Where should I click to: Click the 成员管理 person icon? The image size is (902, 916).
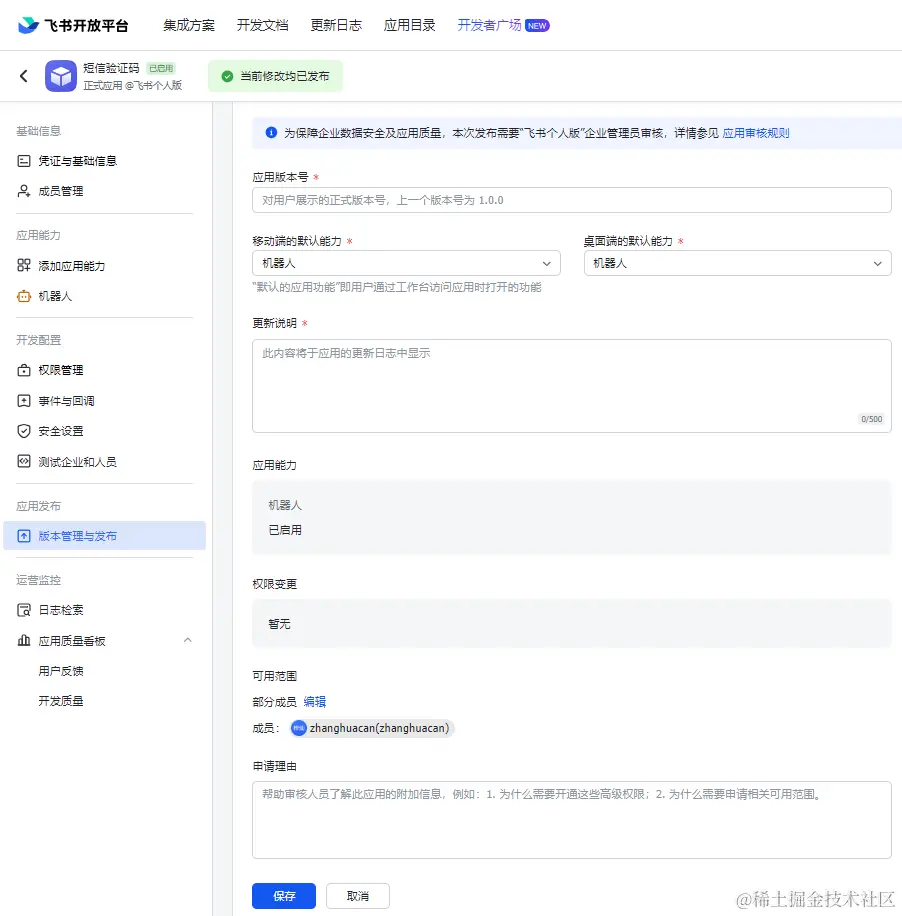click(24, 191)
